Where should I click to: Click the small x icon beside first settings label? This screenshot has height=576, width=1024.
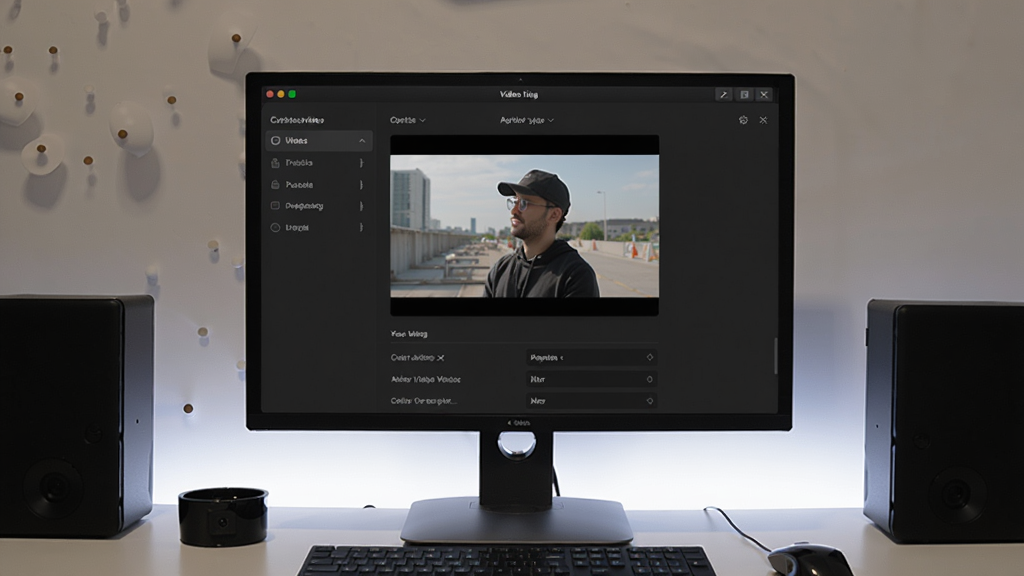[x=441, y=358]
